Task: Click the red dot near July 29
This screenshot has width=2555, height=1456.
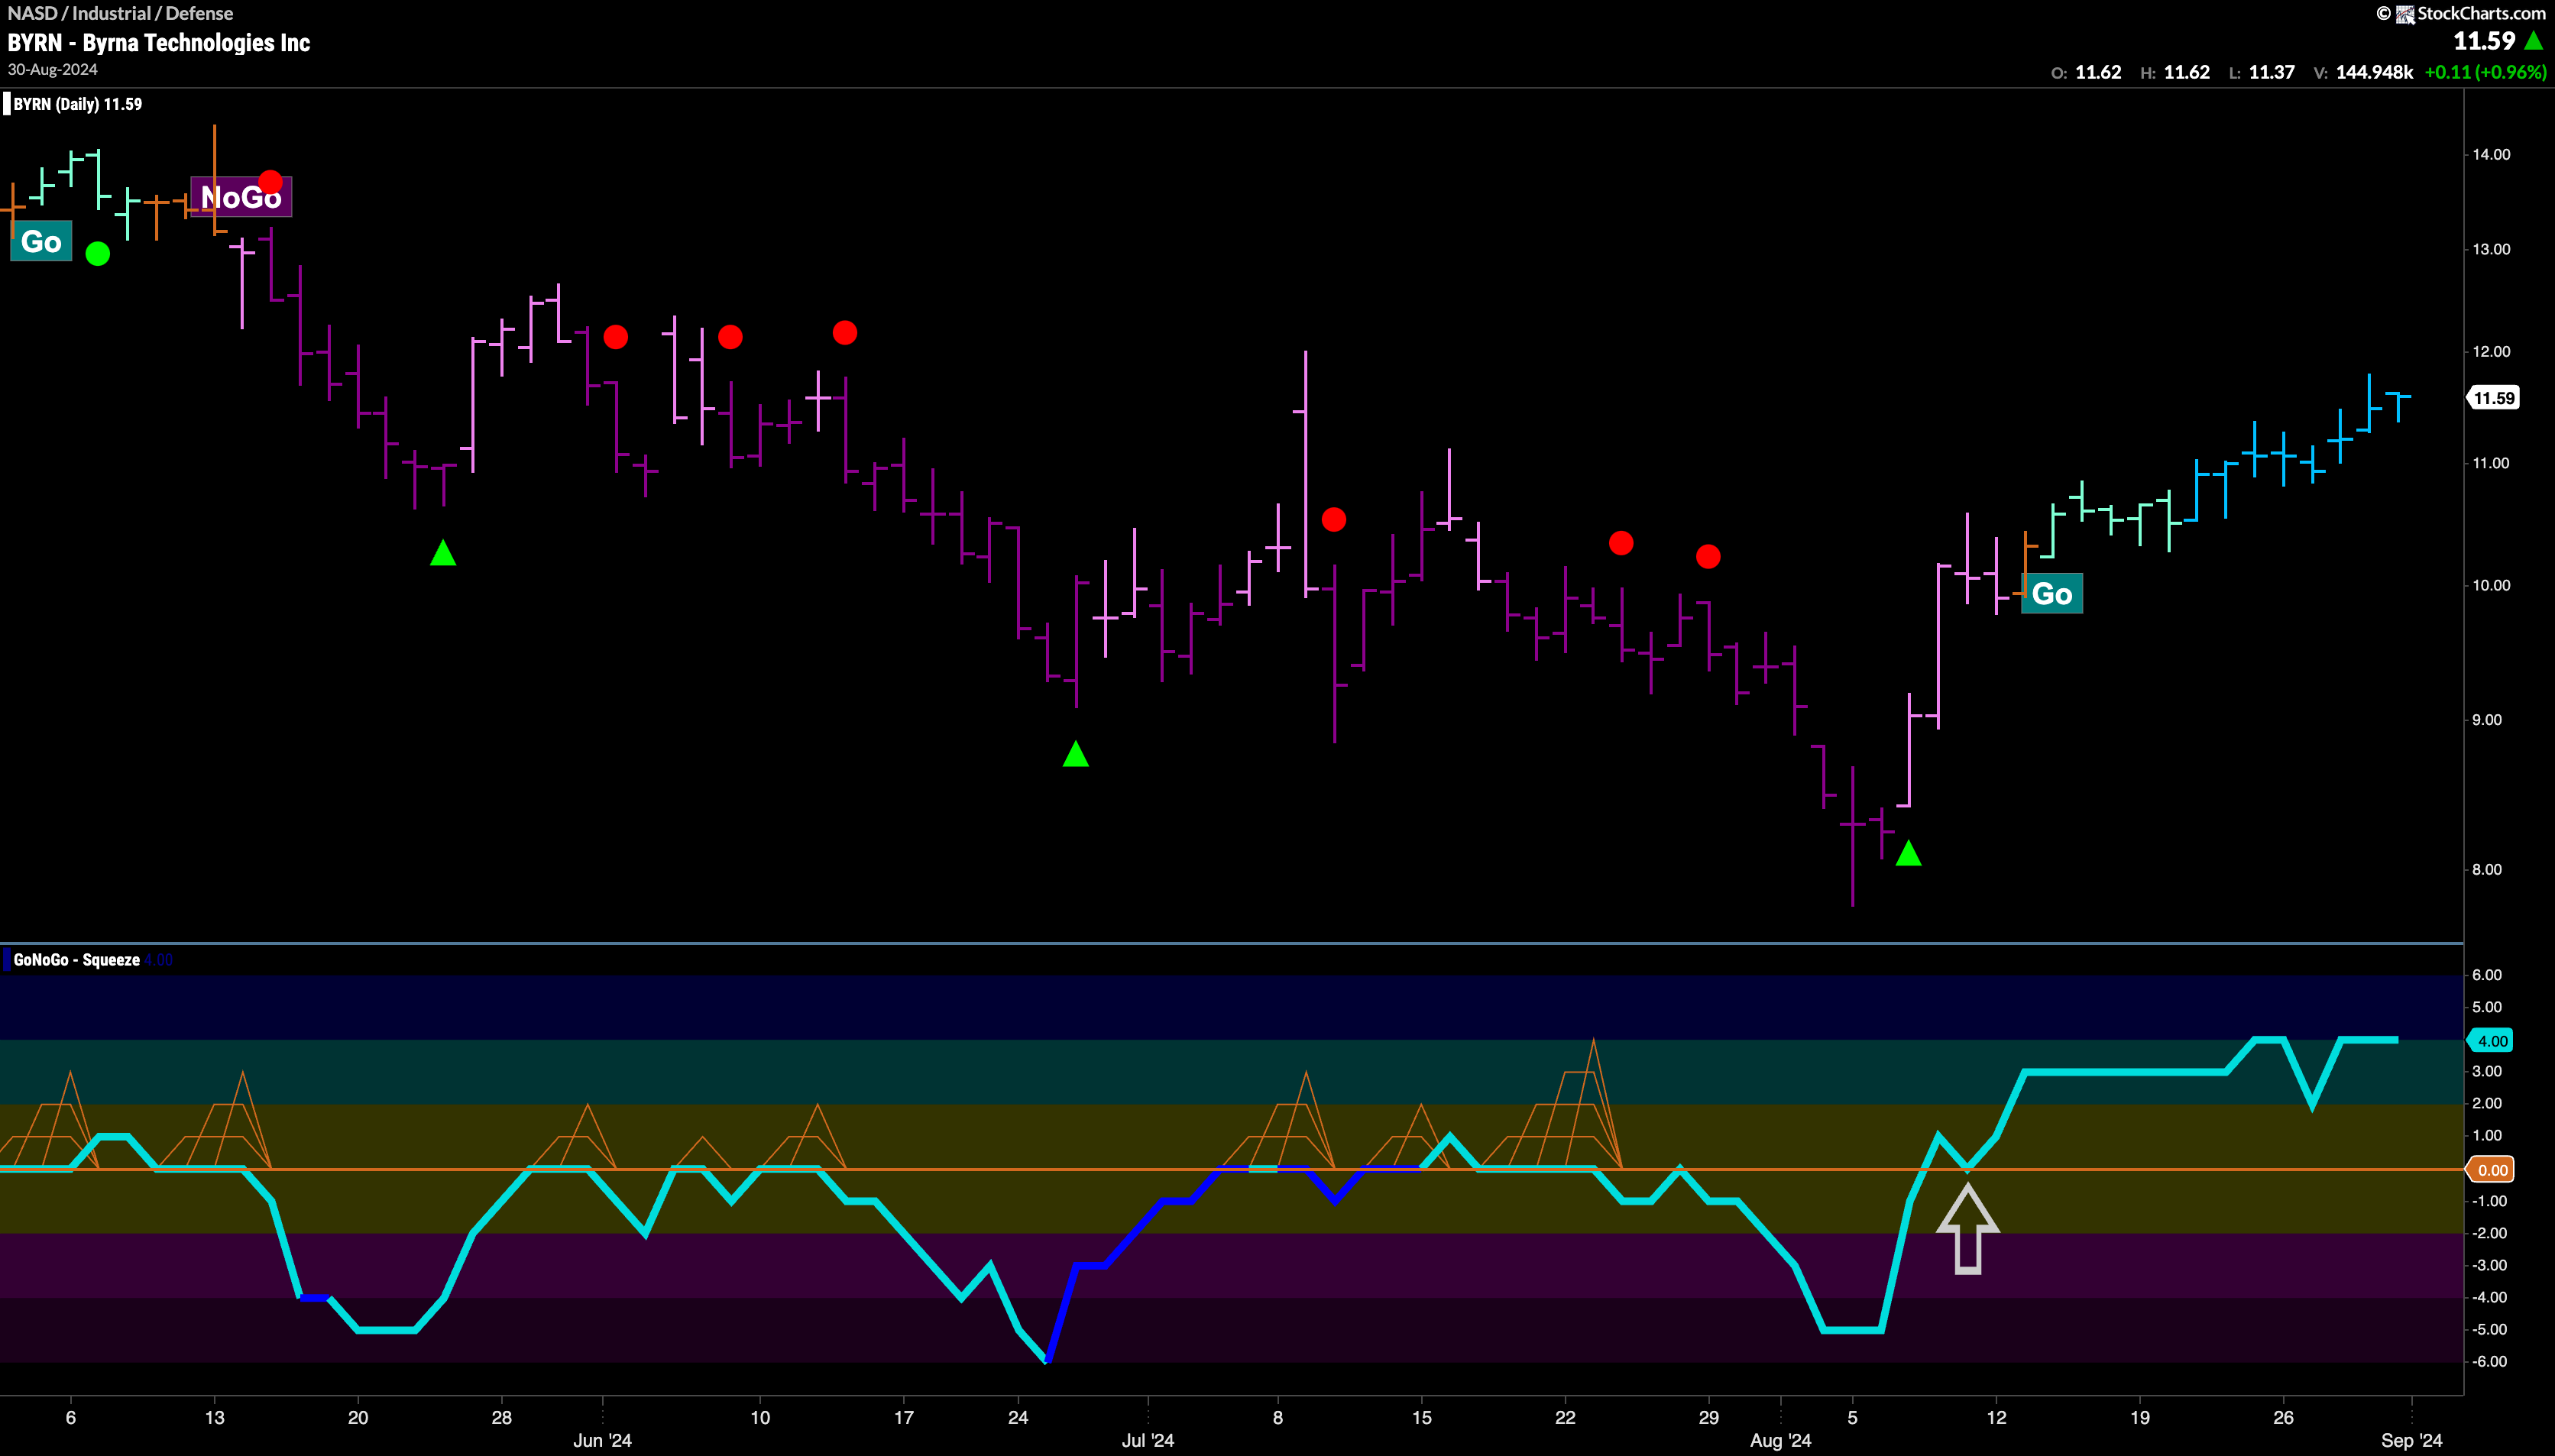Action: point(1708,556)
